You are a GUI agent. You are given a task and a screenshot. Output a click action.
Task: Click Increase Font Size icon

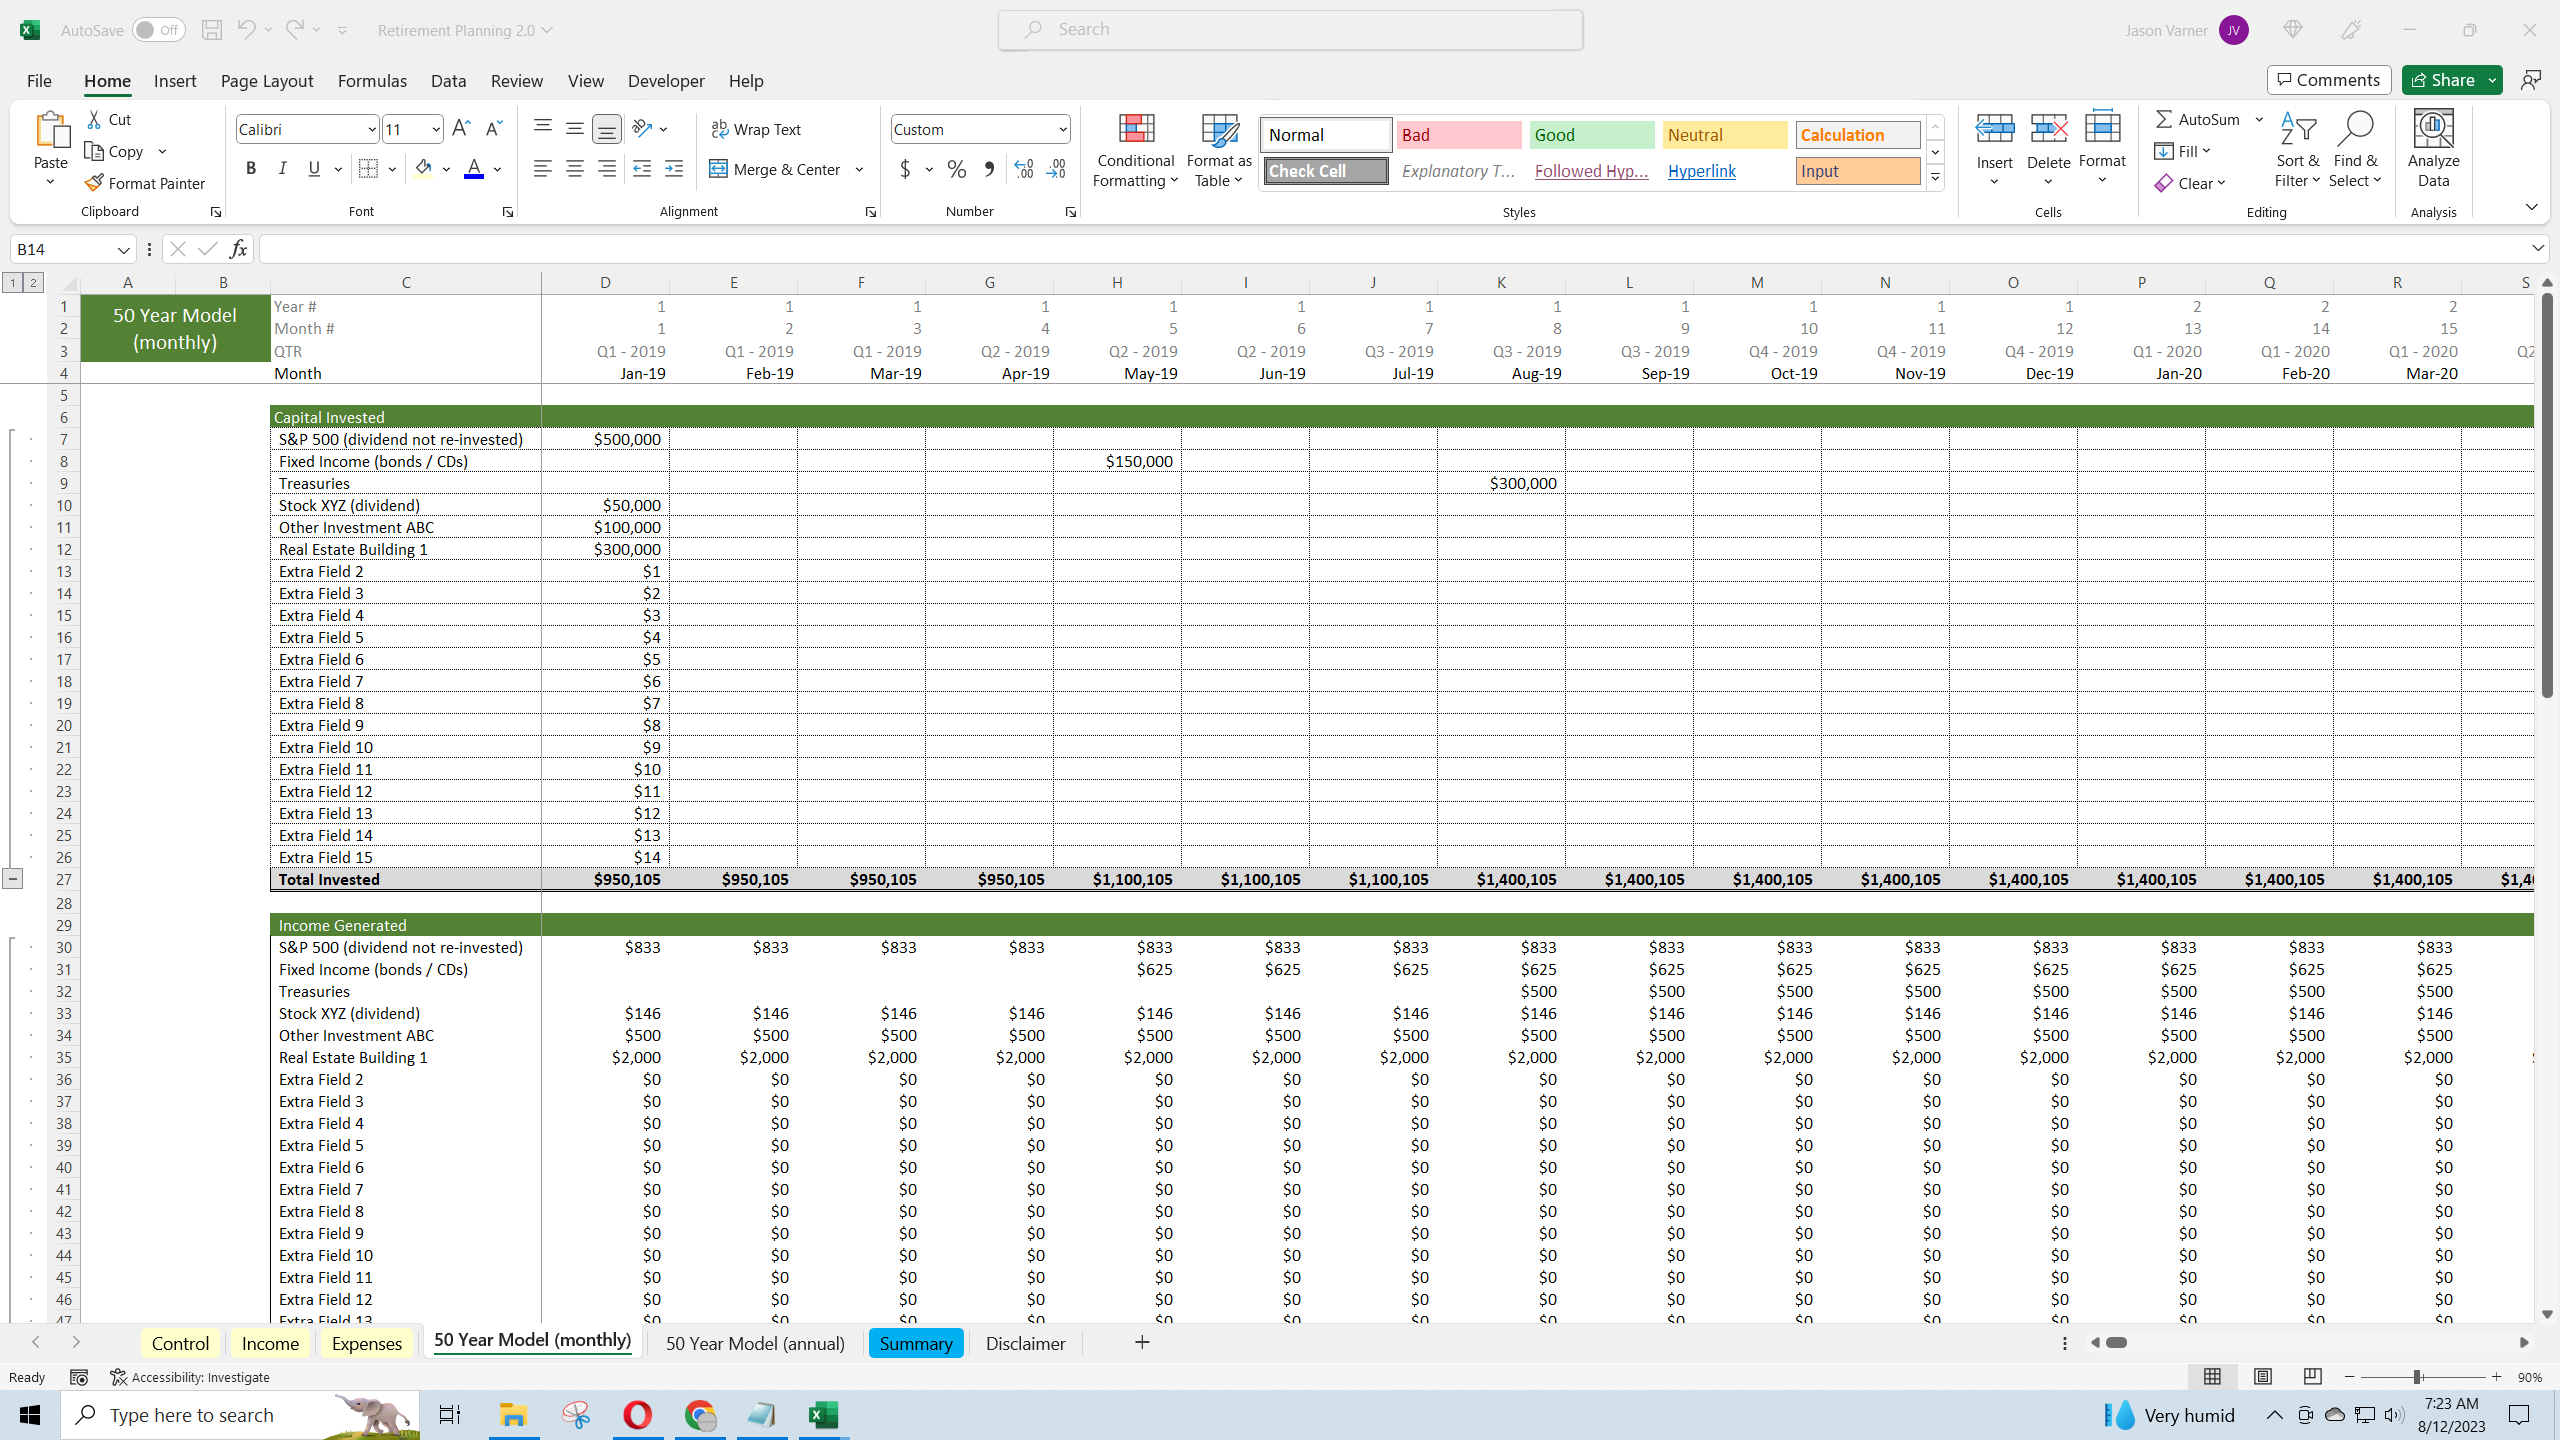461,128
